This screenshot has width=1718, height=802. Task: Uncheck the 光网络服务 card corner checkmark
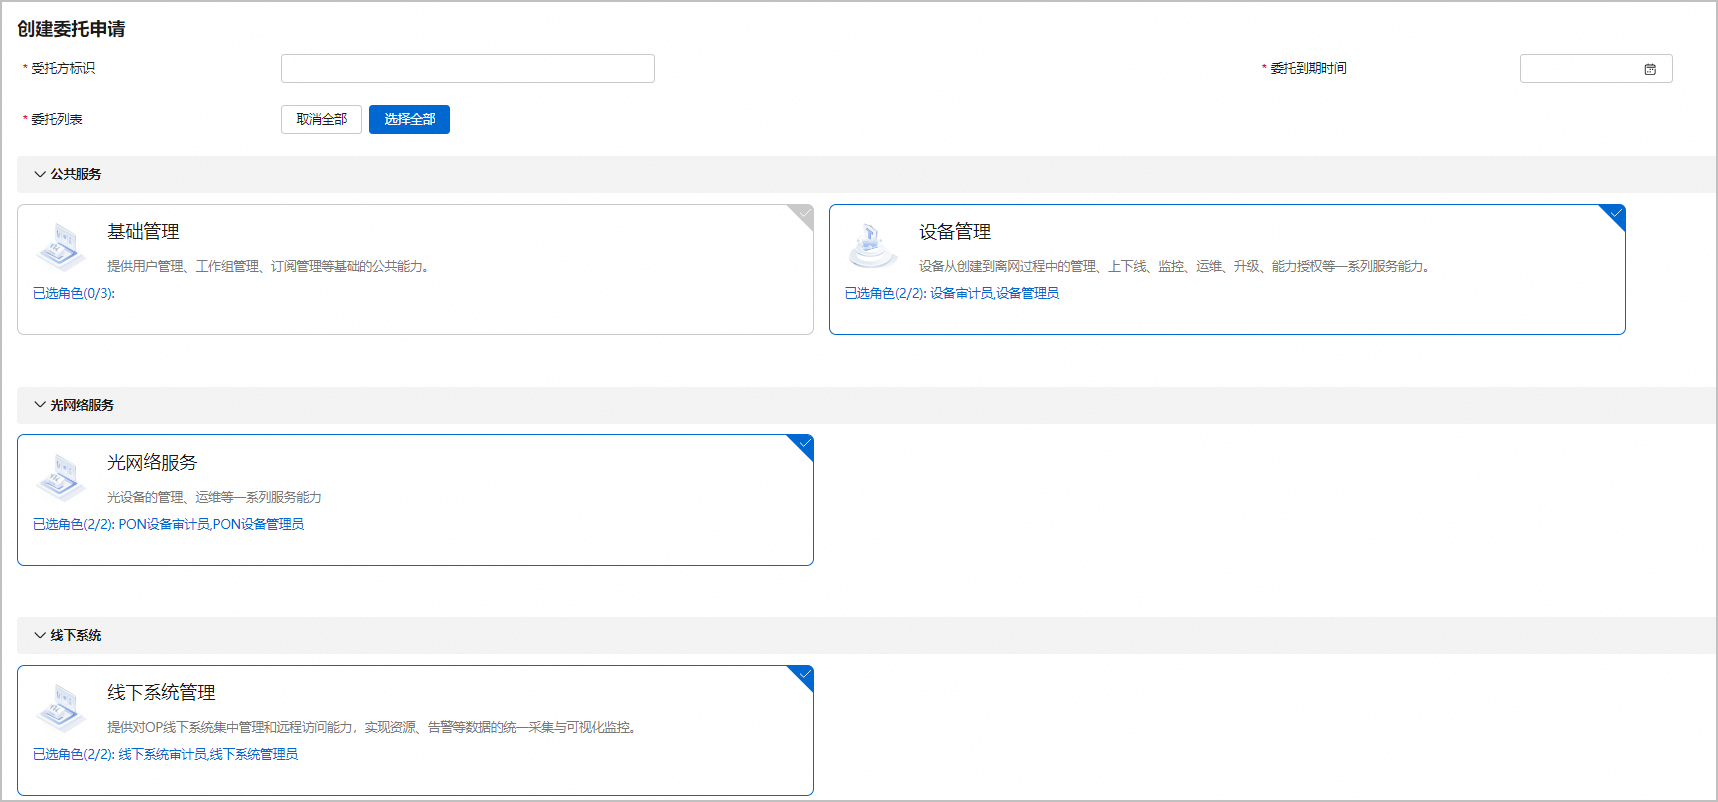pyautogui.click(x=803, y=446)
